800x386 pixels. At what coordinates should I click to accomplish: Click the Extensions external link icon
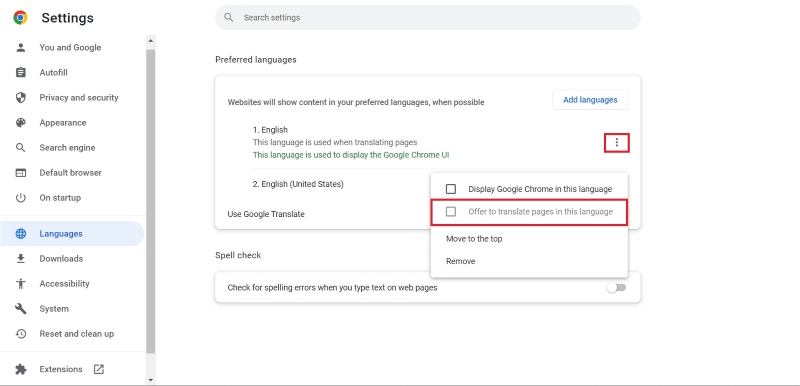[98, 369]
